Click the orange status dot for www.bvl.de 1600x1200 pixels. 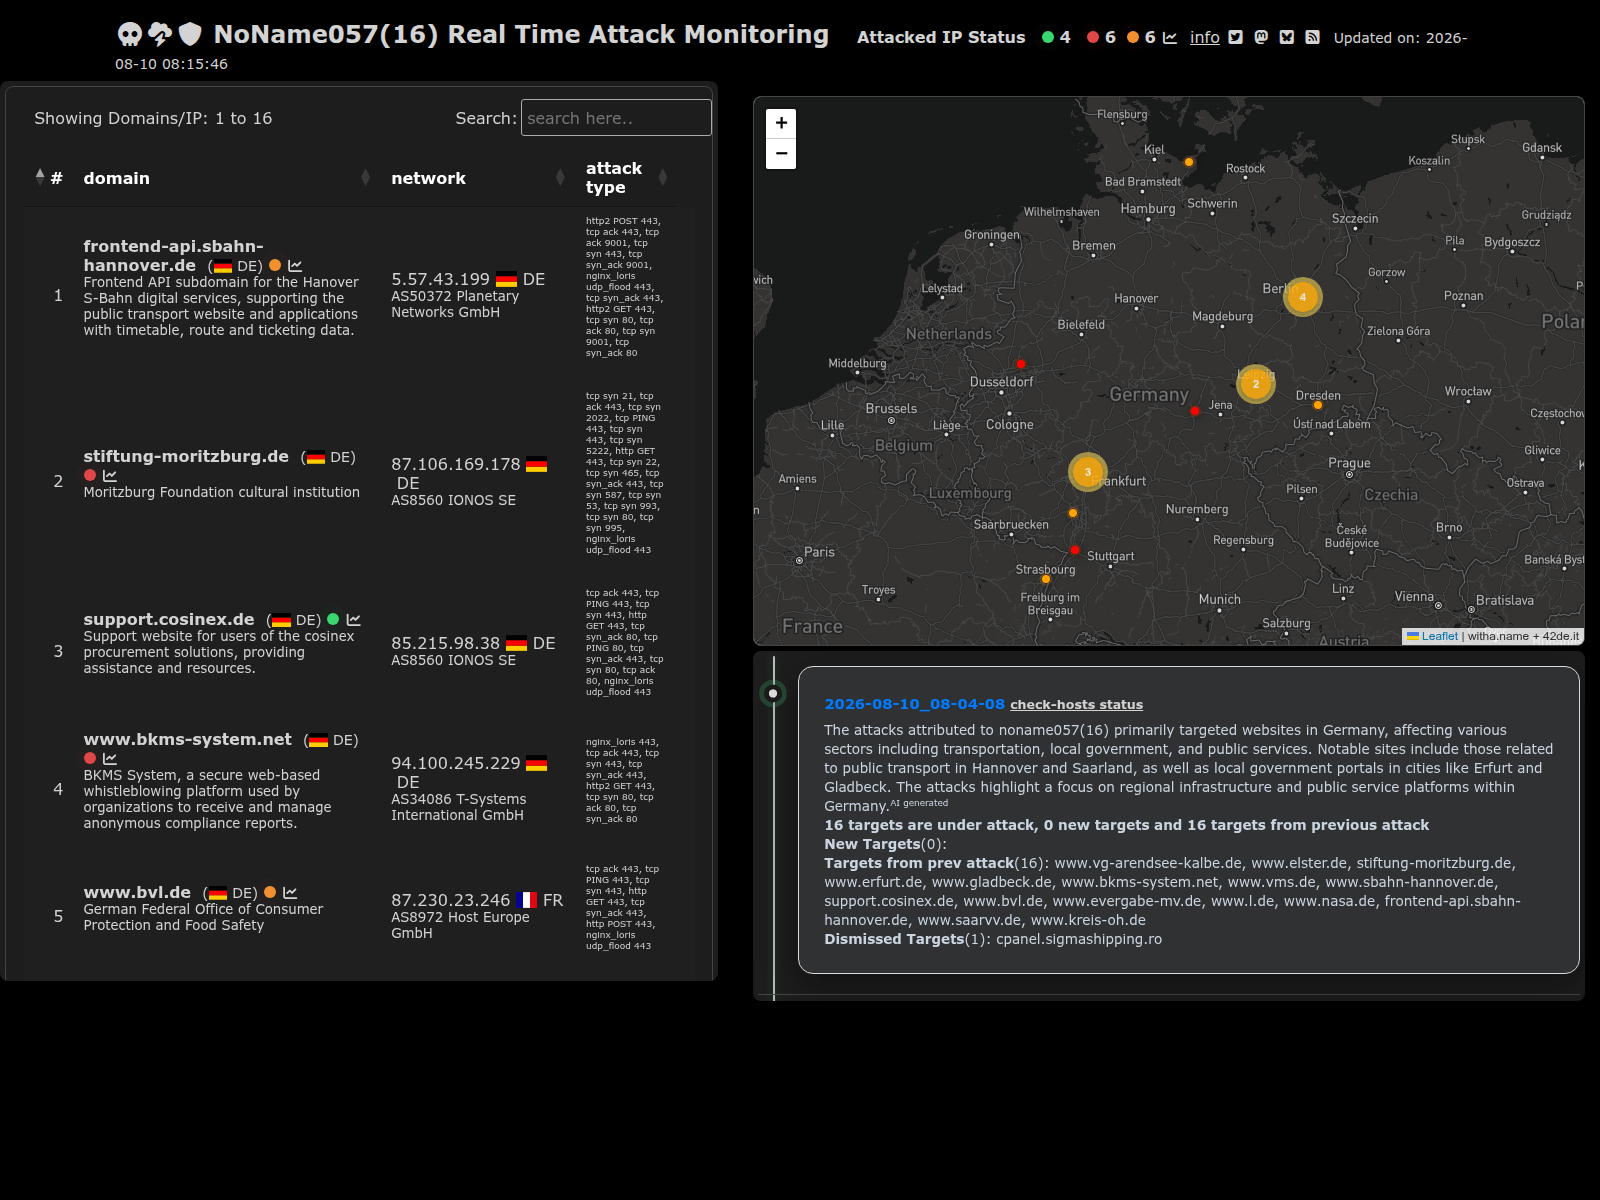click(270, 893)
